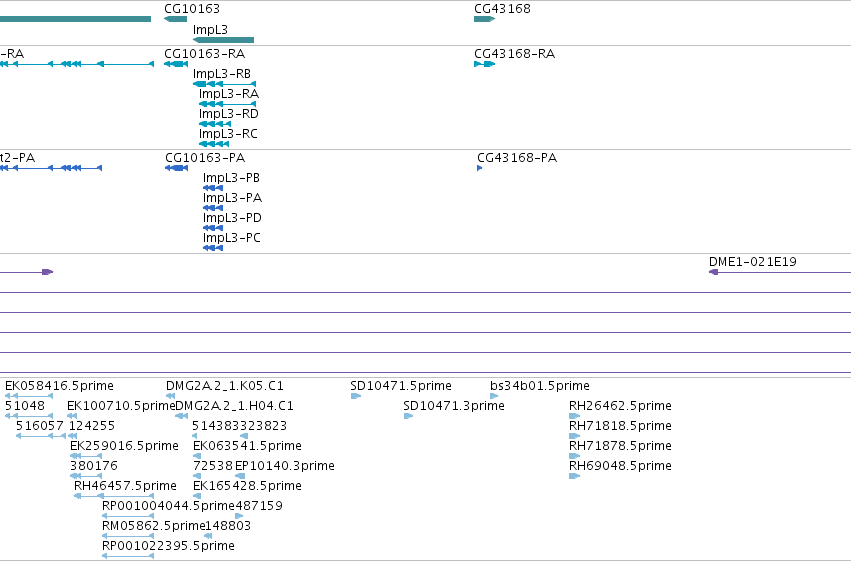Viewport: 851px width, 561px height.
Task: Click the ImpL3-RC transcript label
Action: pyautogui.click(x=228, y=134)
